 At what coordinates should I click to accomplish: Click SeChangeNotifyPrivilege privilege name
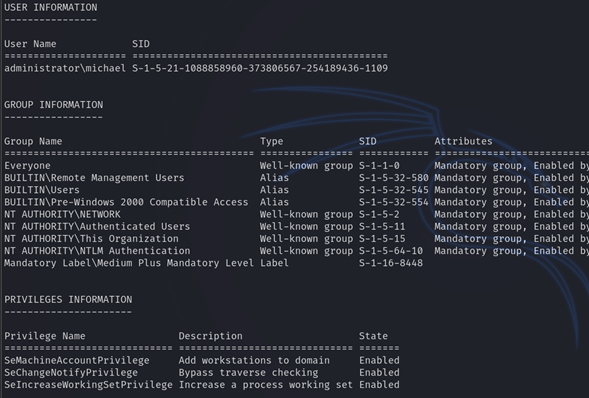tap(71, 372)
